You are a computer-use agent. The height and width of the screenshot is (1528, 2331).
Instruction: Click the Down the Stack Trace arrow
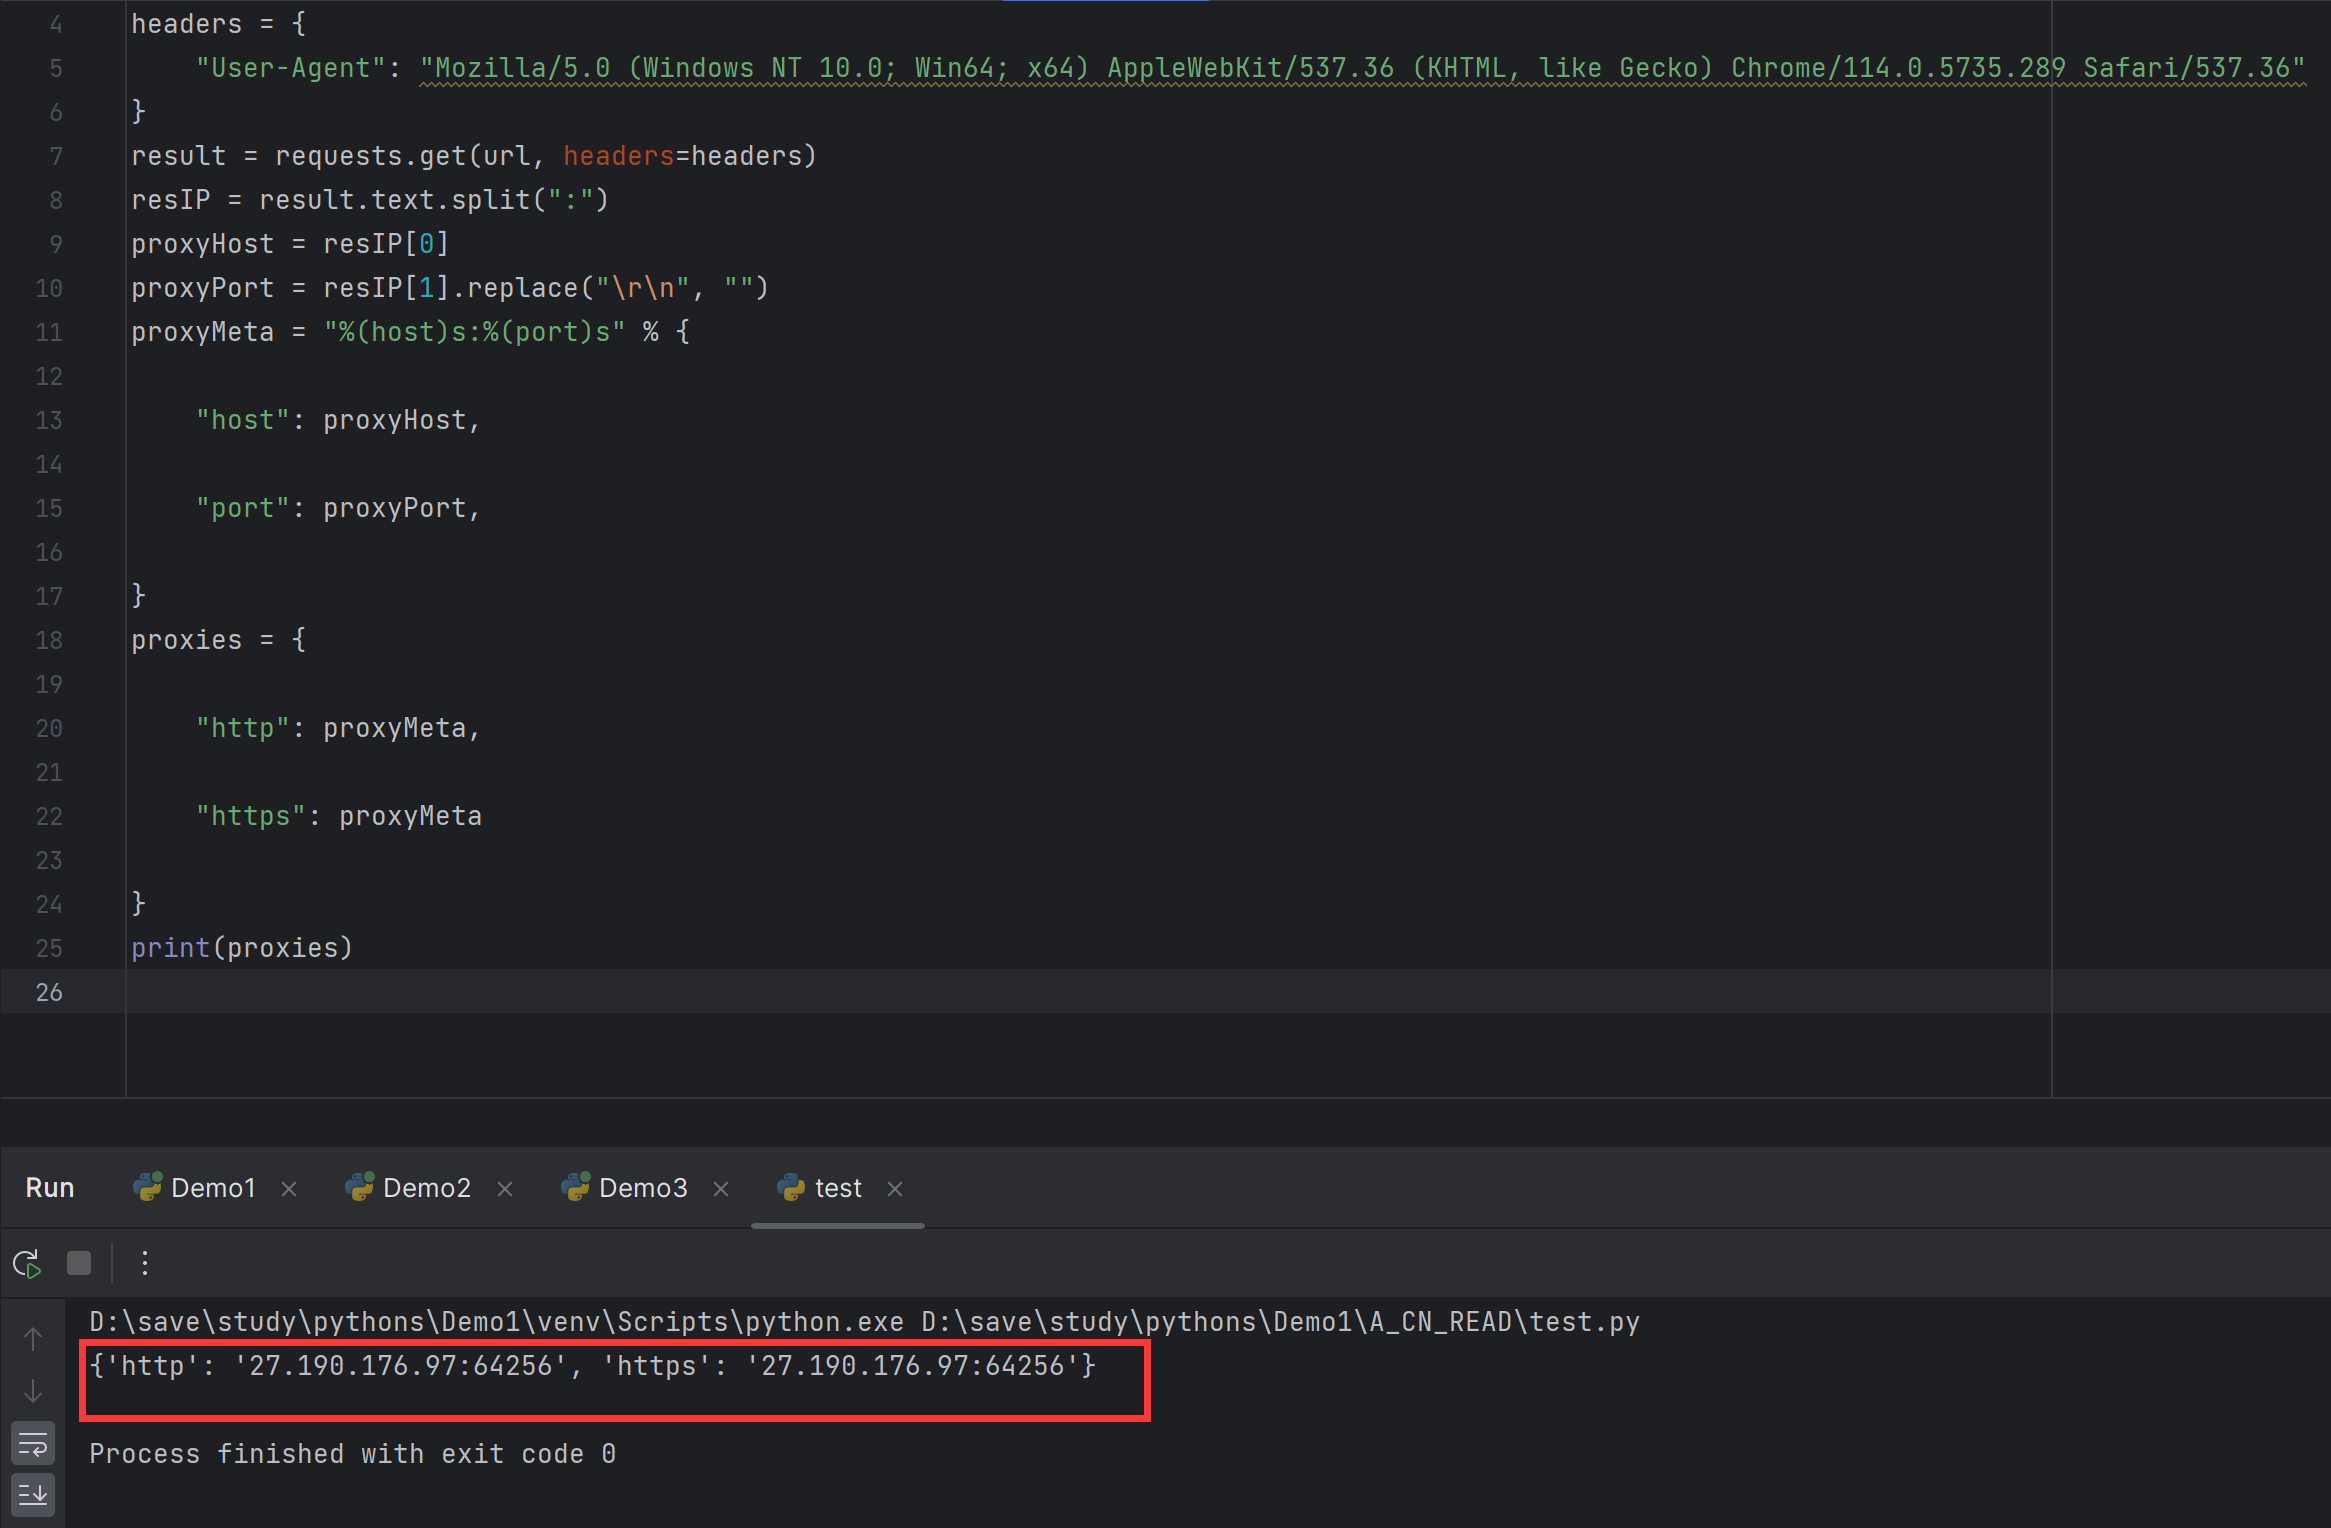[33, 1391]
